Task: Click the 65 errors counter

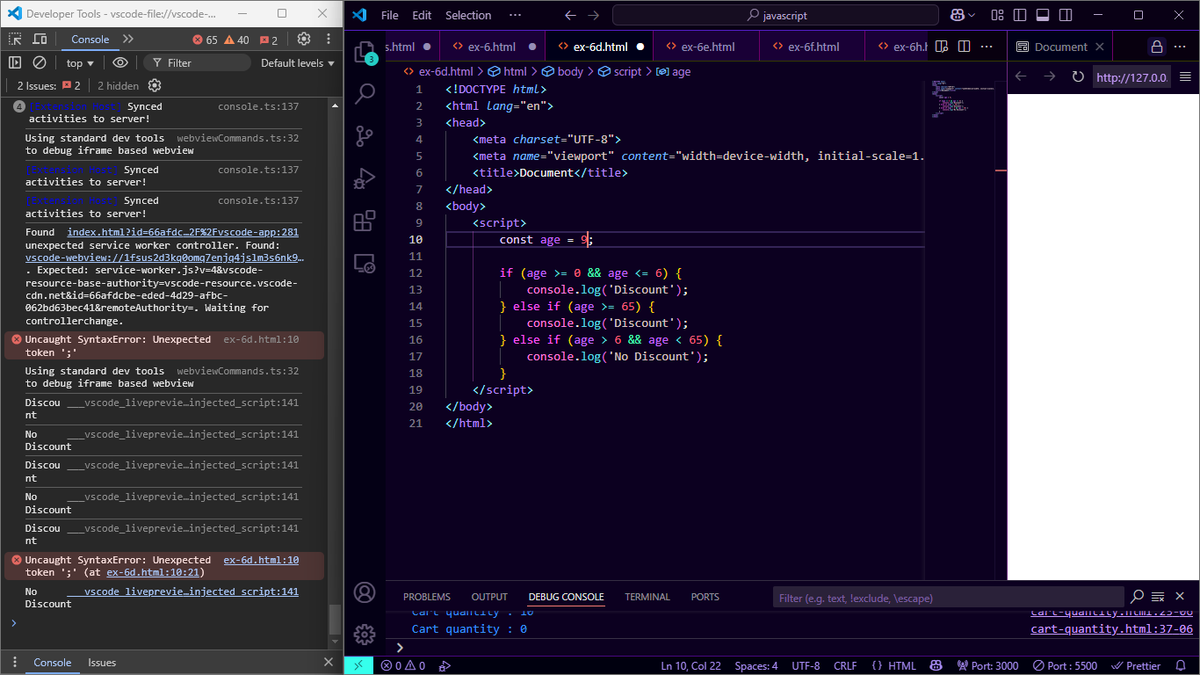Action: pos(205,40)
